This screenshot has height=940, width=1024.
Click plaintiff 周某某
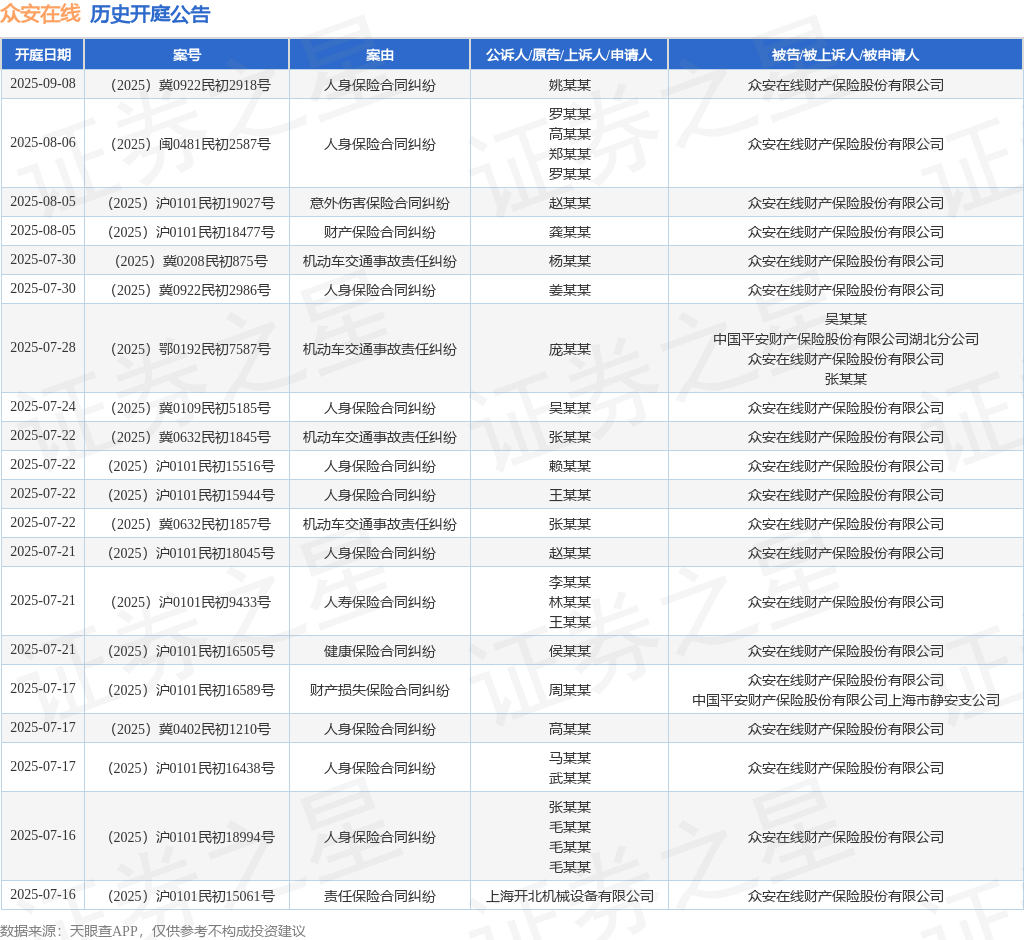click(569, 690)
